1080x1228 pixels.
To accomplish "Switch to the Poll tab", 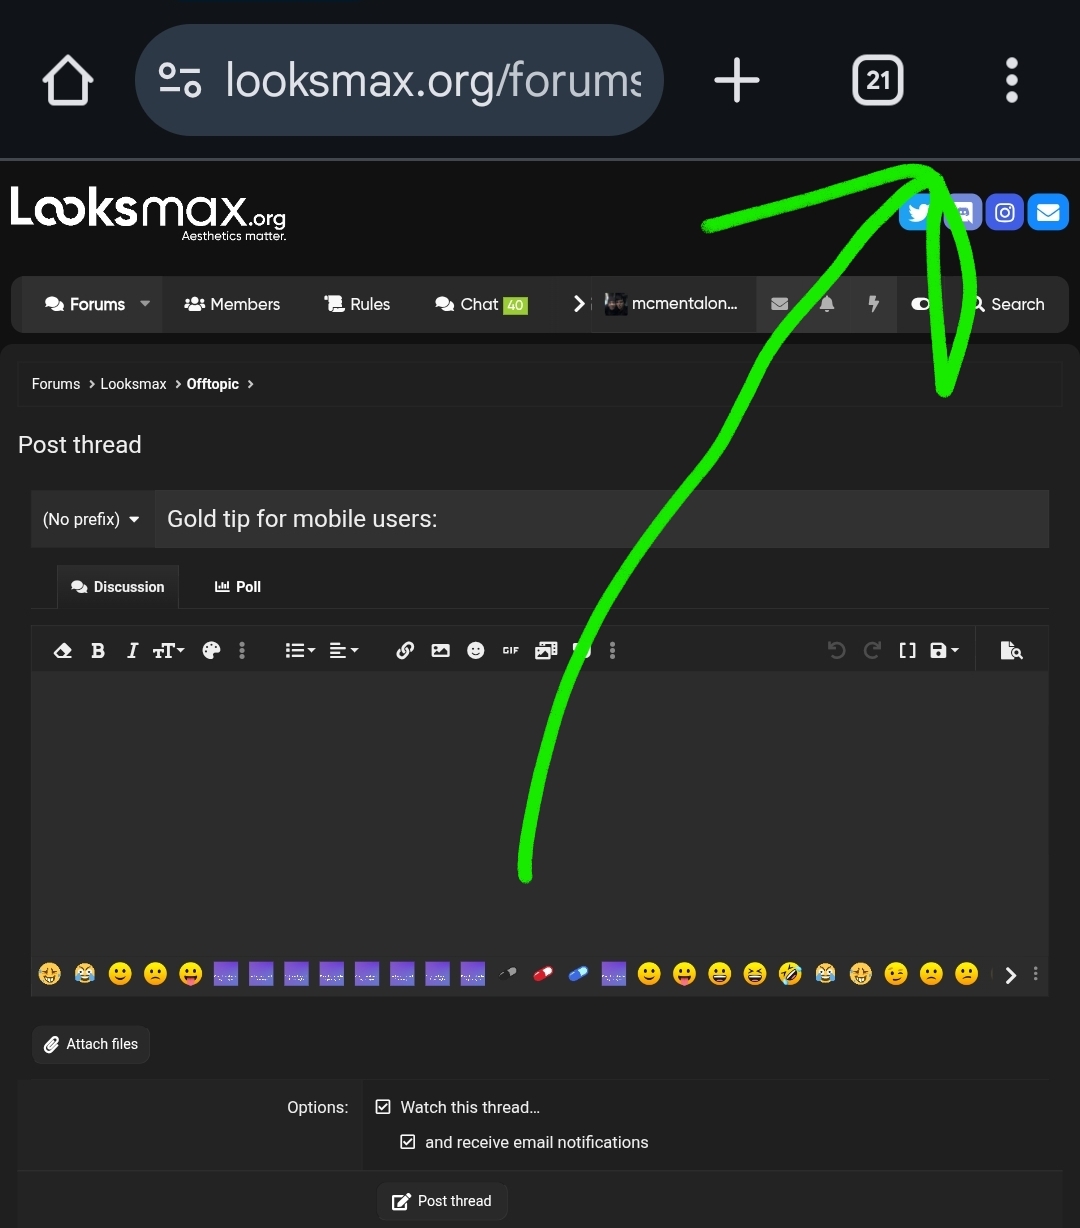I will point(238,587).
